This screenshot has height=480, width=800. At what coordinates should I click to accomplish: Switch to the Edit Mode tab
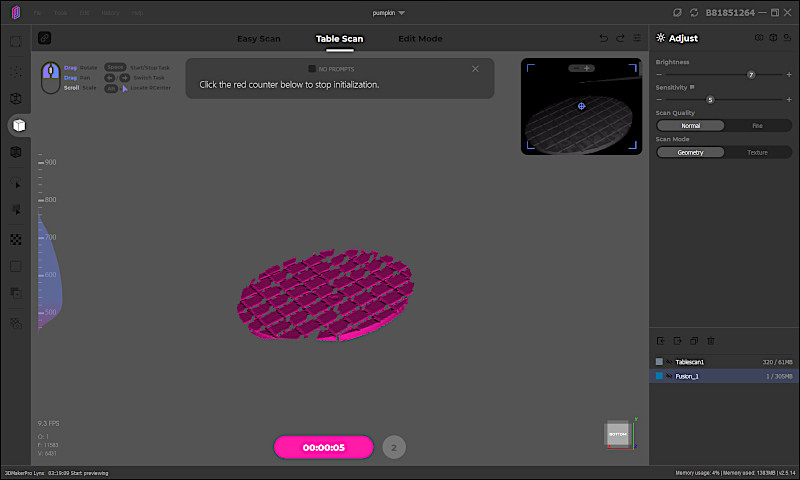420,39
